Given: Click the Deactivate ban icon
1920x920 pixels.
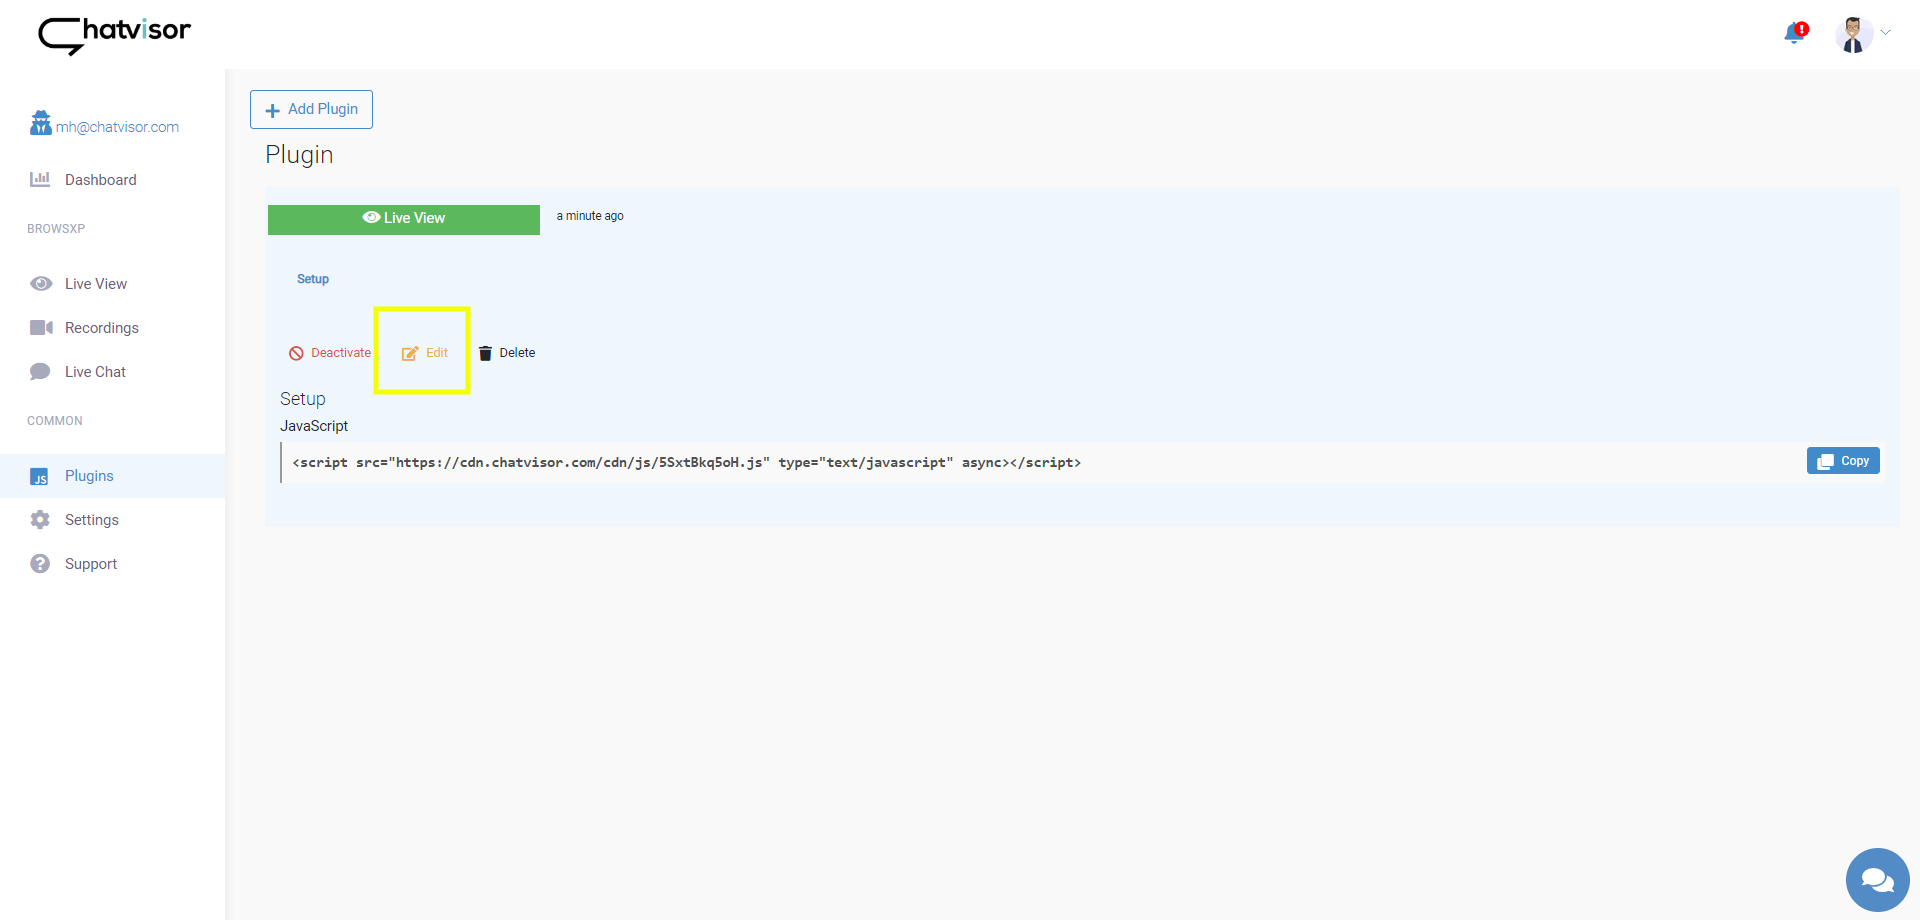Looking at the screenshot, I should (296, 353).
